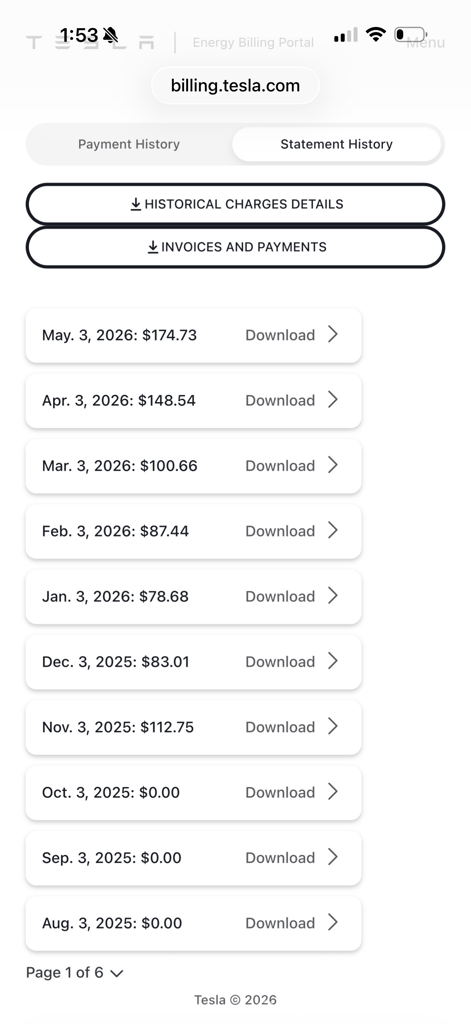Viewport: 471px width, 1024px height.
Task: Download the Nov. 3, 2025 statement
Action: pyautogui.click(x=280, y=727)
